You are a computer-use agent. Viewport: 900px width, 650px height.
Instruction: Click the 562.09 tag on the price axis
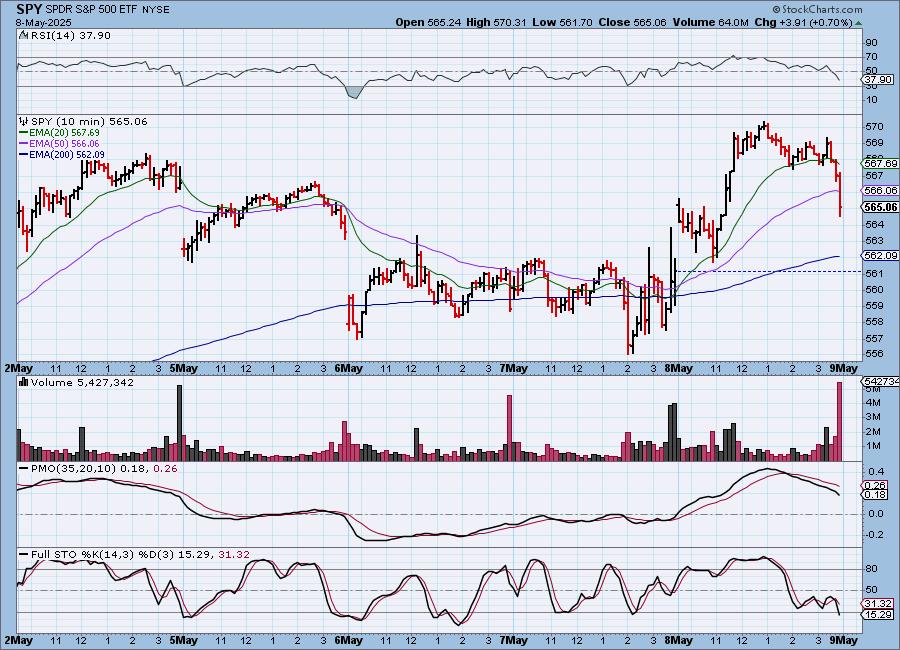[881, 256]
